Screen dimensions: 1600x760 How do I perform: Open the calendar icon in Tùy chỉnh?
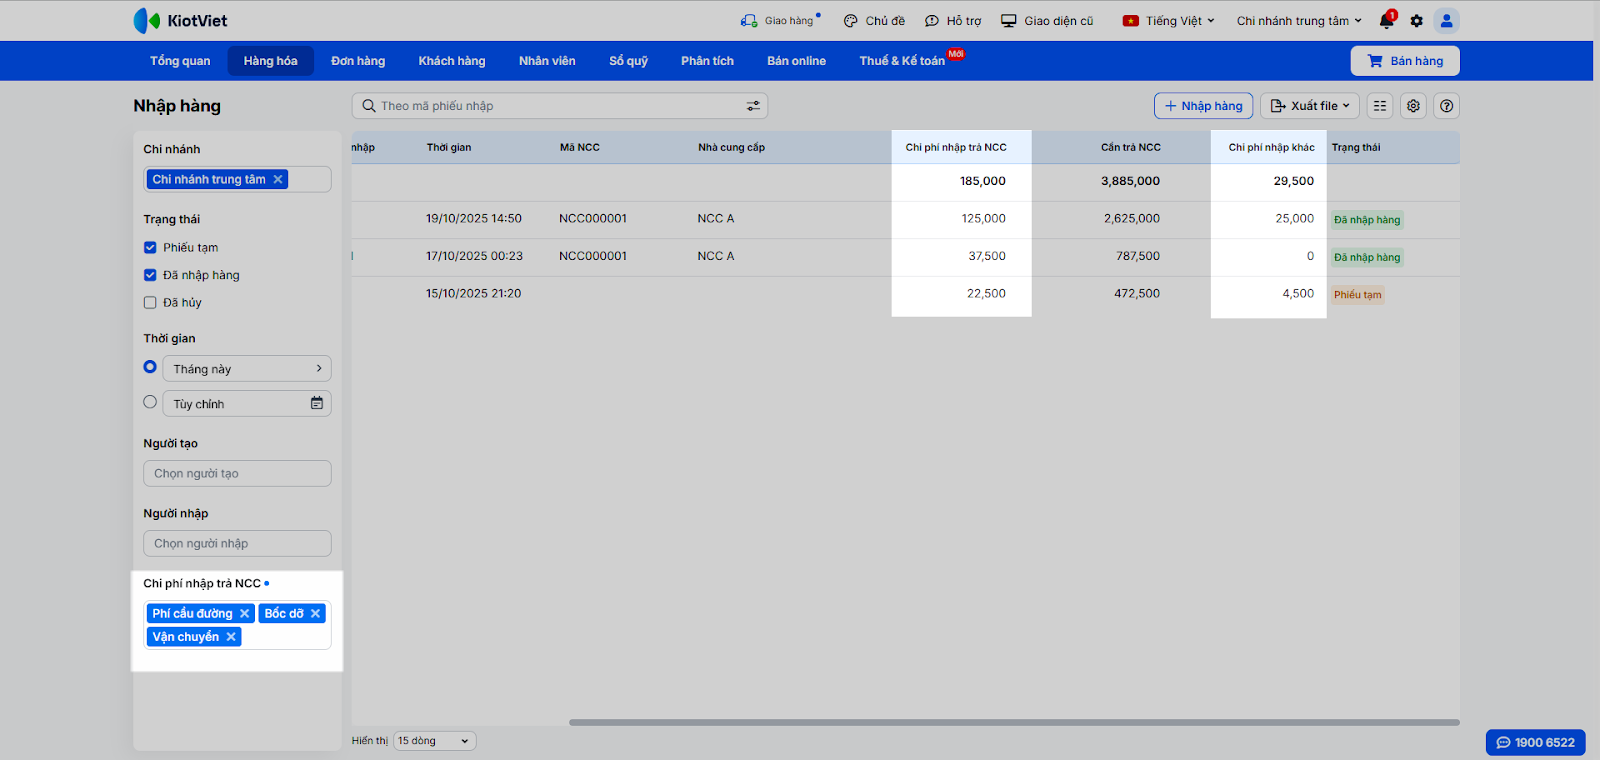point(317,403)
